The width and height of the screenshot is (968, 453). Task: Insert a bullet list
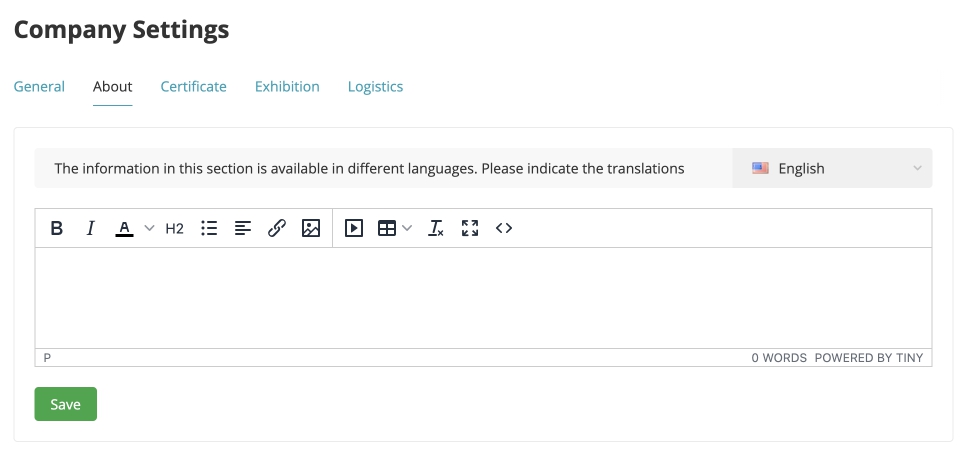[x=209, y=228]
